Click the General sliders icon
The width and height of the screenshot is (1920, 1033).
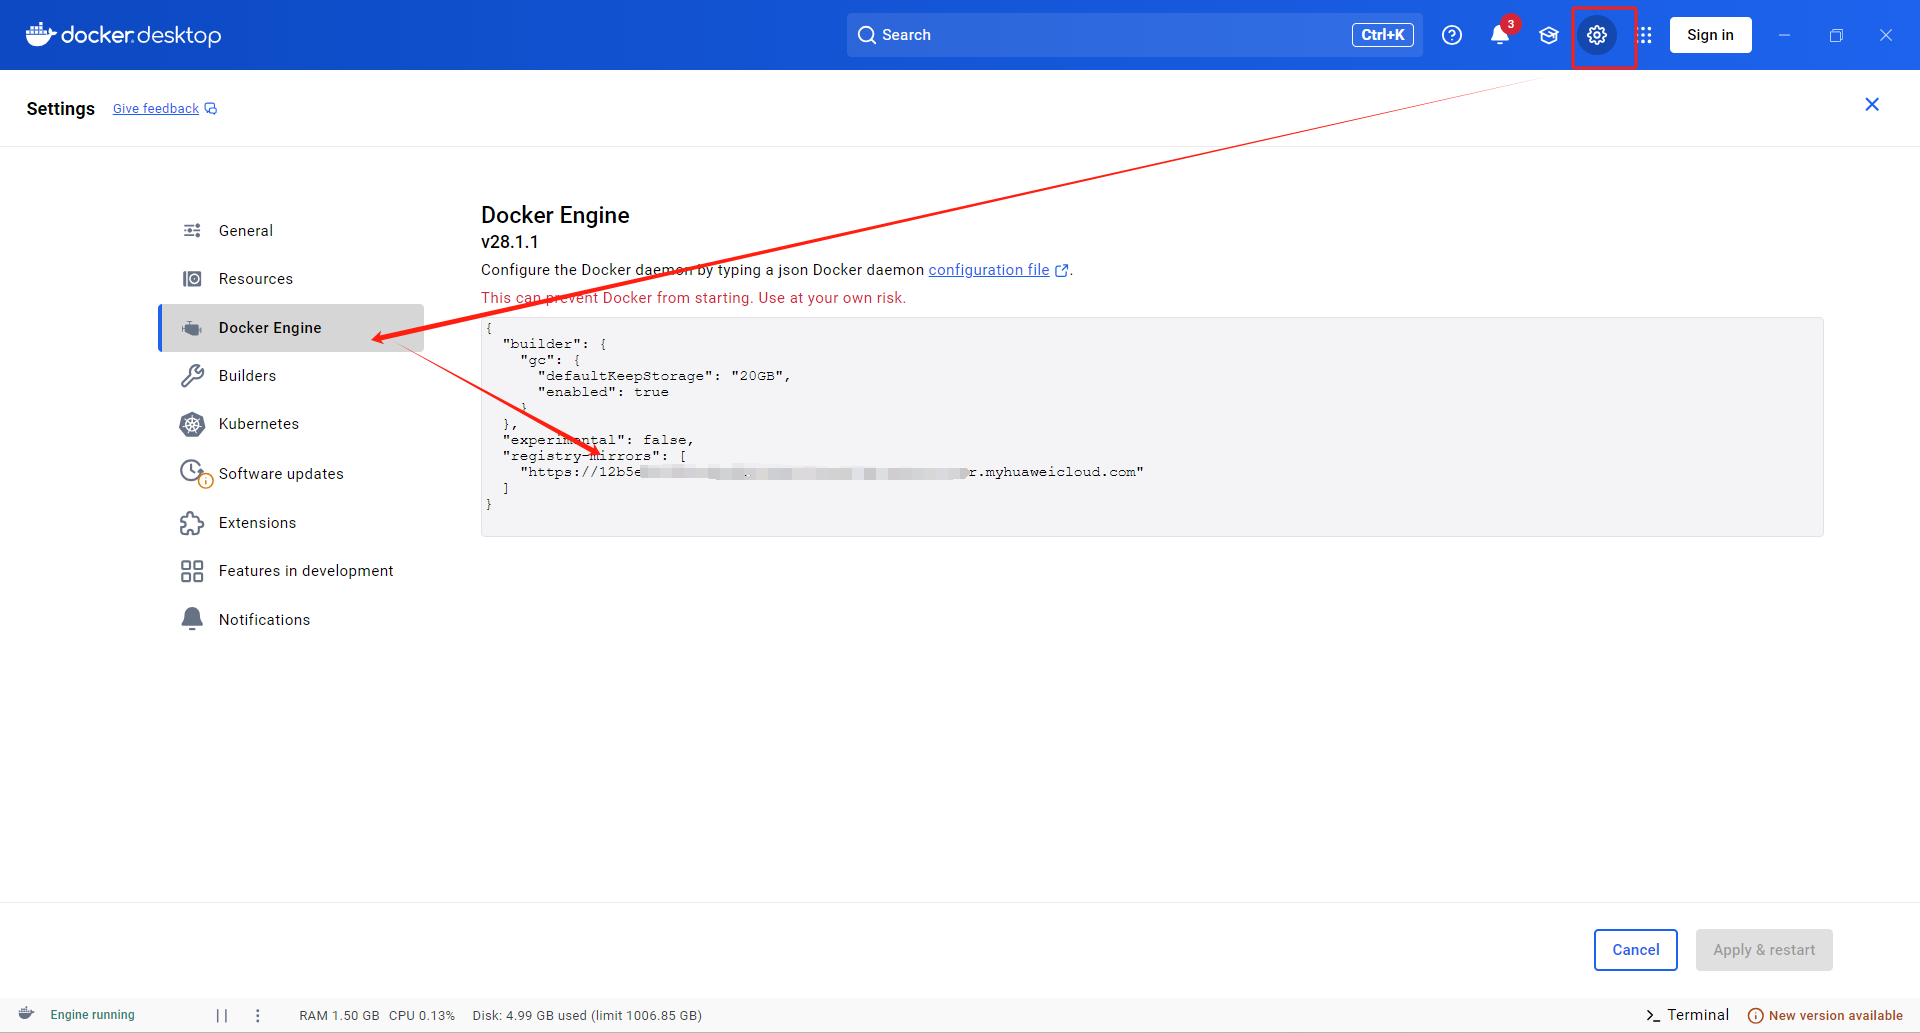pyautogui.click(x=192, y=231)
